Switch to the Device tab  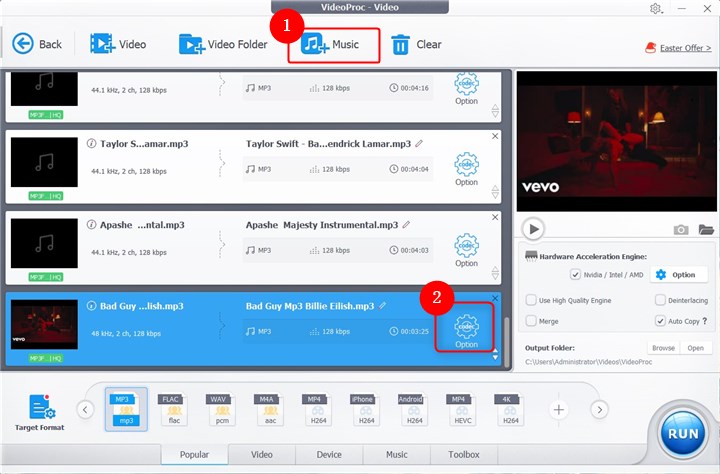tap(329, 454)
